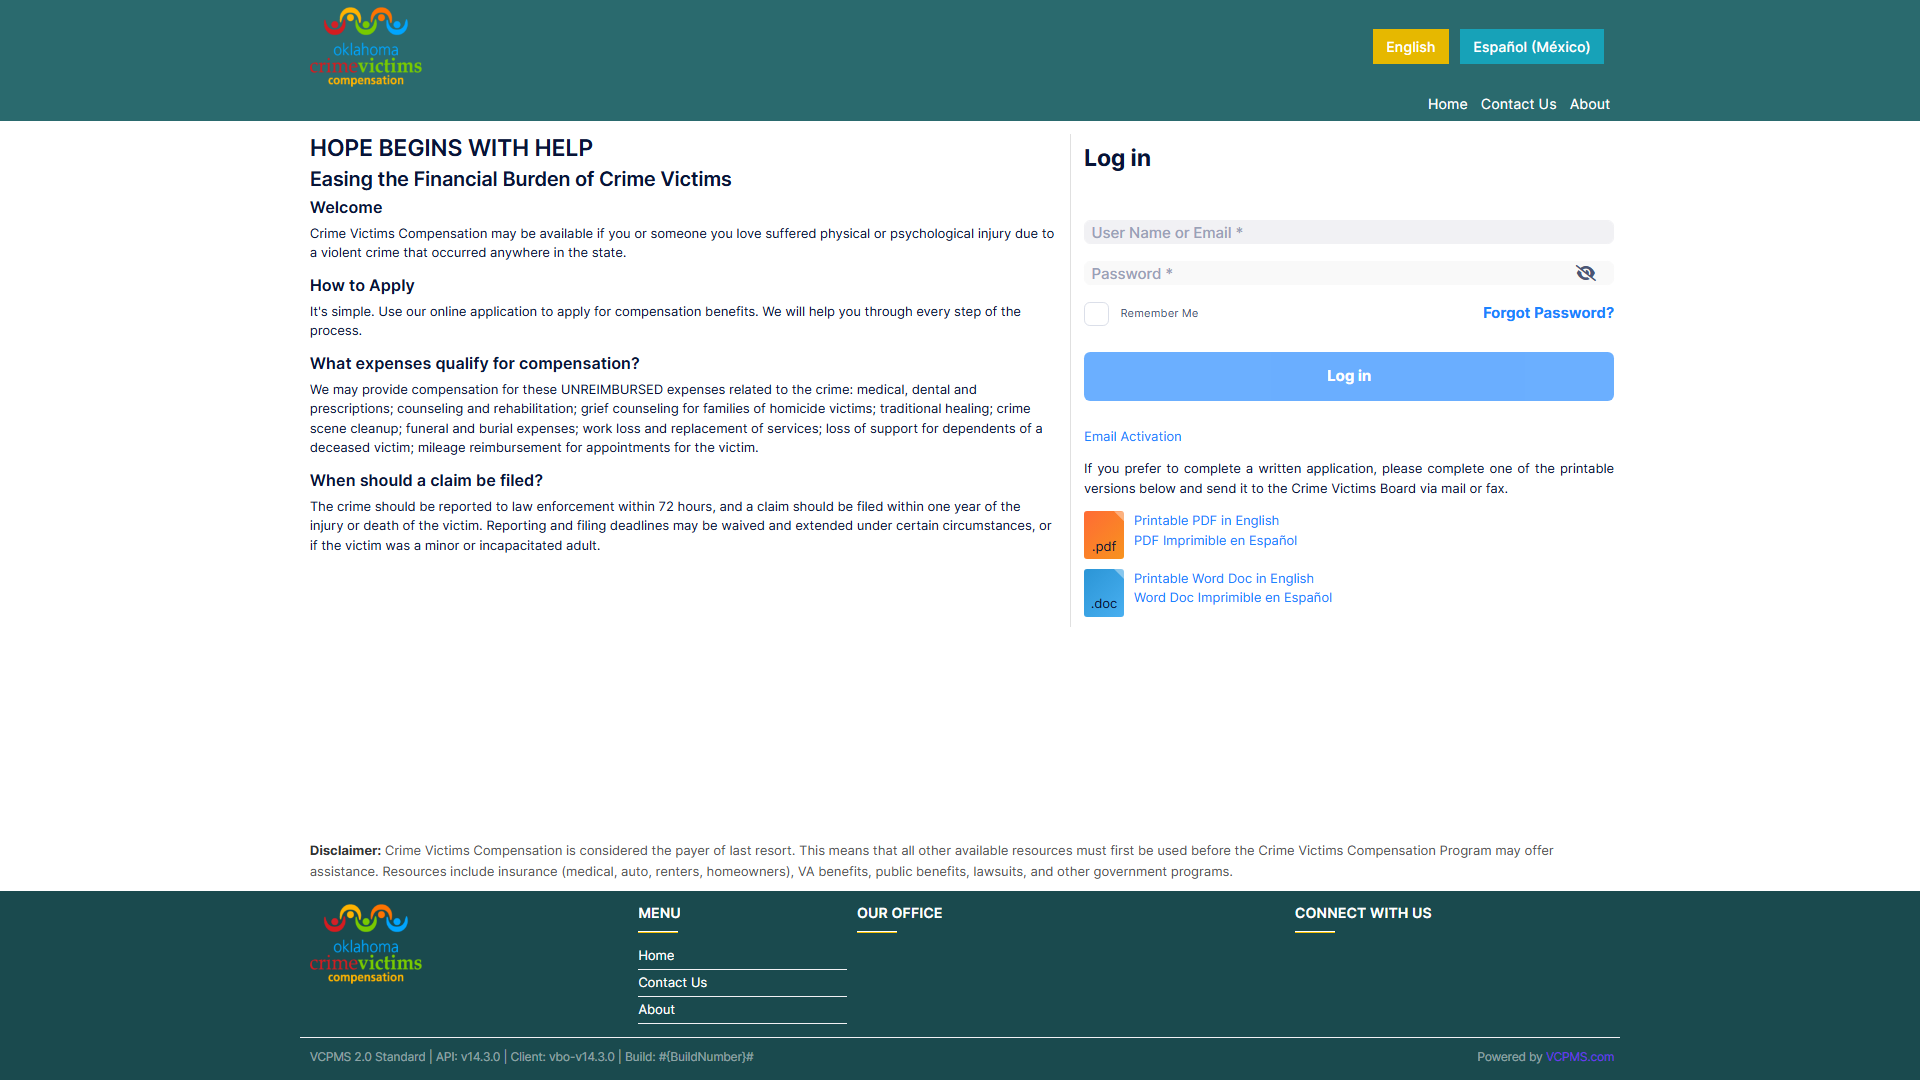Select the English language button
The image size is (1920, 1080).
point(1410,46)
